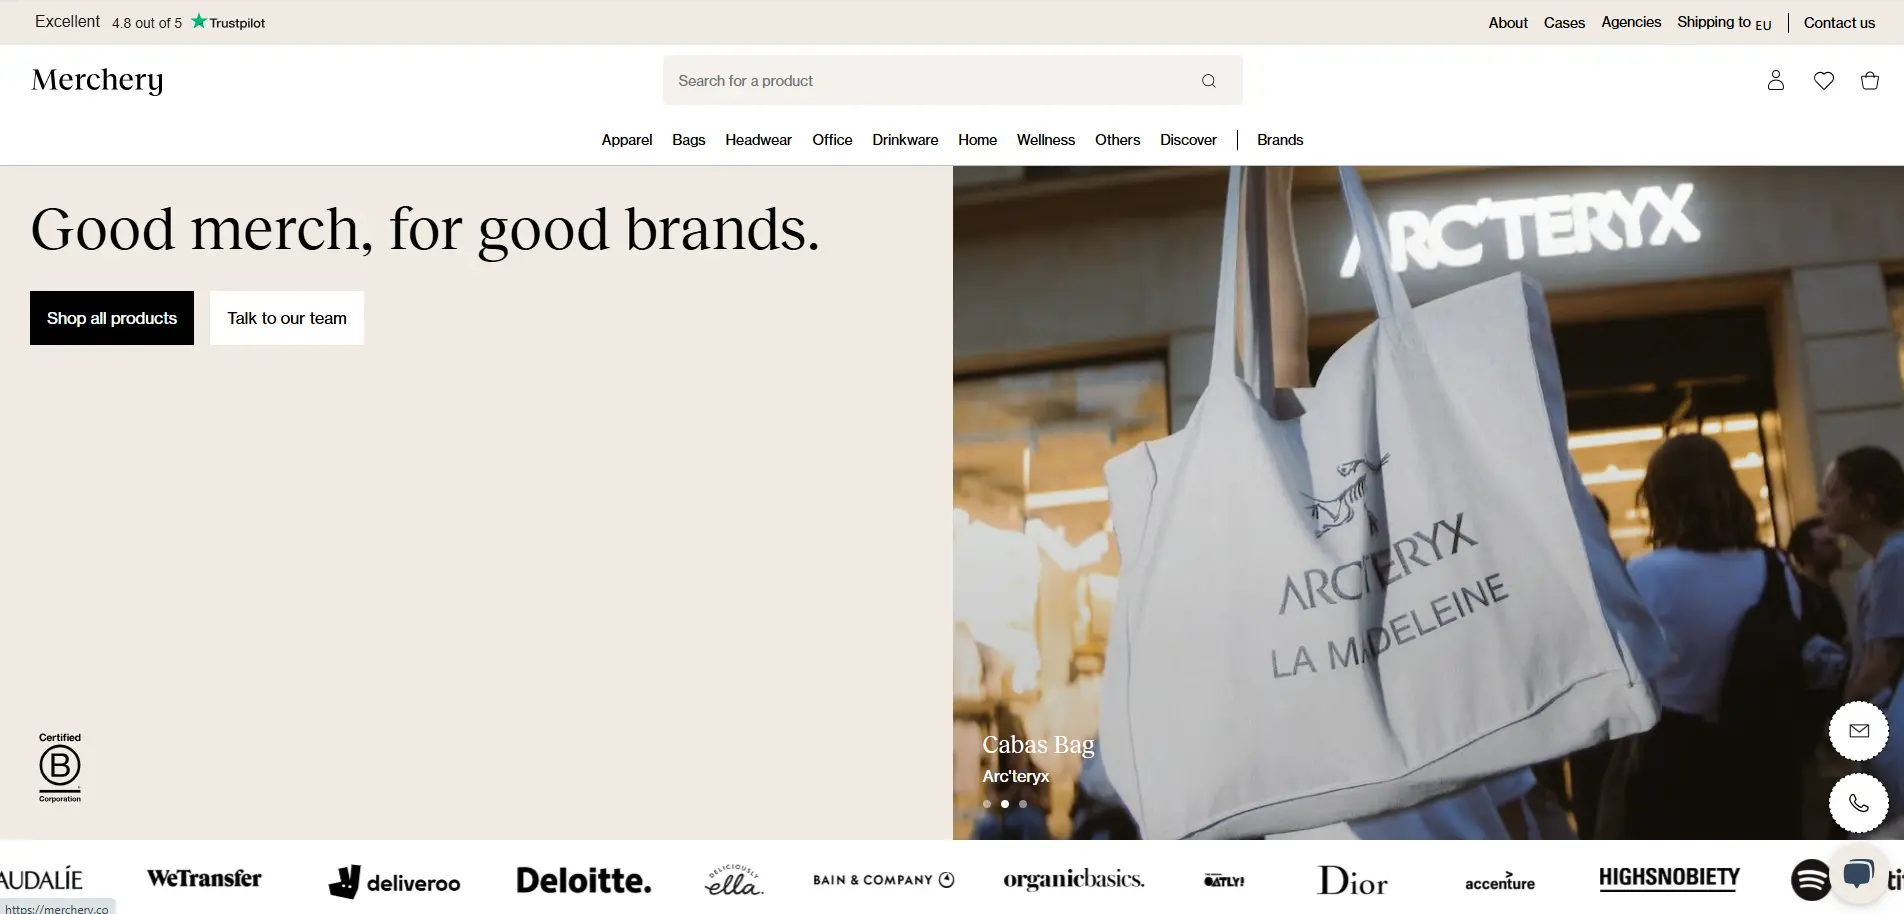Expand the Drinkware category menu
This screenshot has height=914, width=1904.
tap(905, 140)
